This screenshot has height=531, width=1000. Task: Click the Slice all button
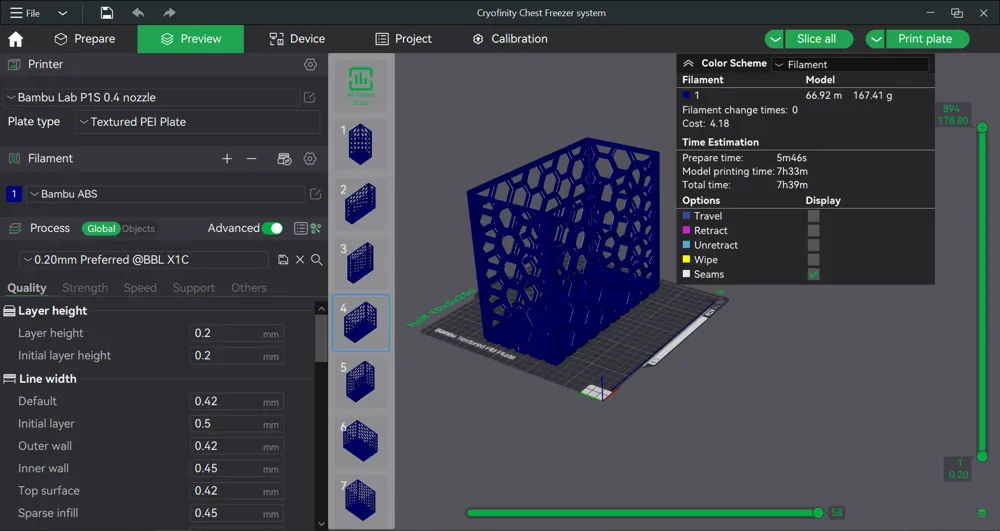819,39
